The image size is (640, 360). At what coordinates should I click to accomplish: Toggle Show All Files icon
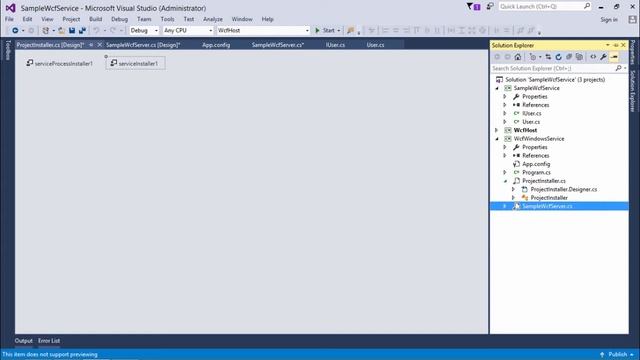pyautogui.click(x=579, y=57)
